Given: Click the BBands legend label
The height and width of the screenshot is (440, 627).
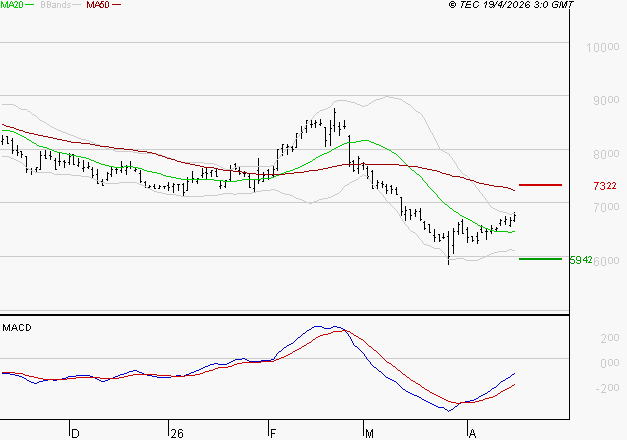Looking at the screenshot, I should click(x=56, y=5).
